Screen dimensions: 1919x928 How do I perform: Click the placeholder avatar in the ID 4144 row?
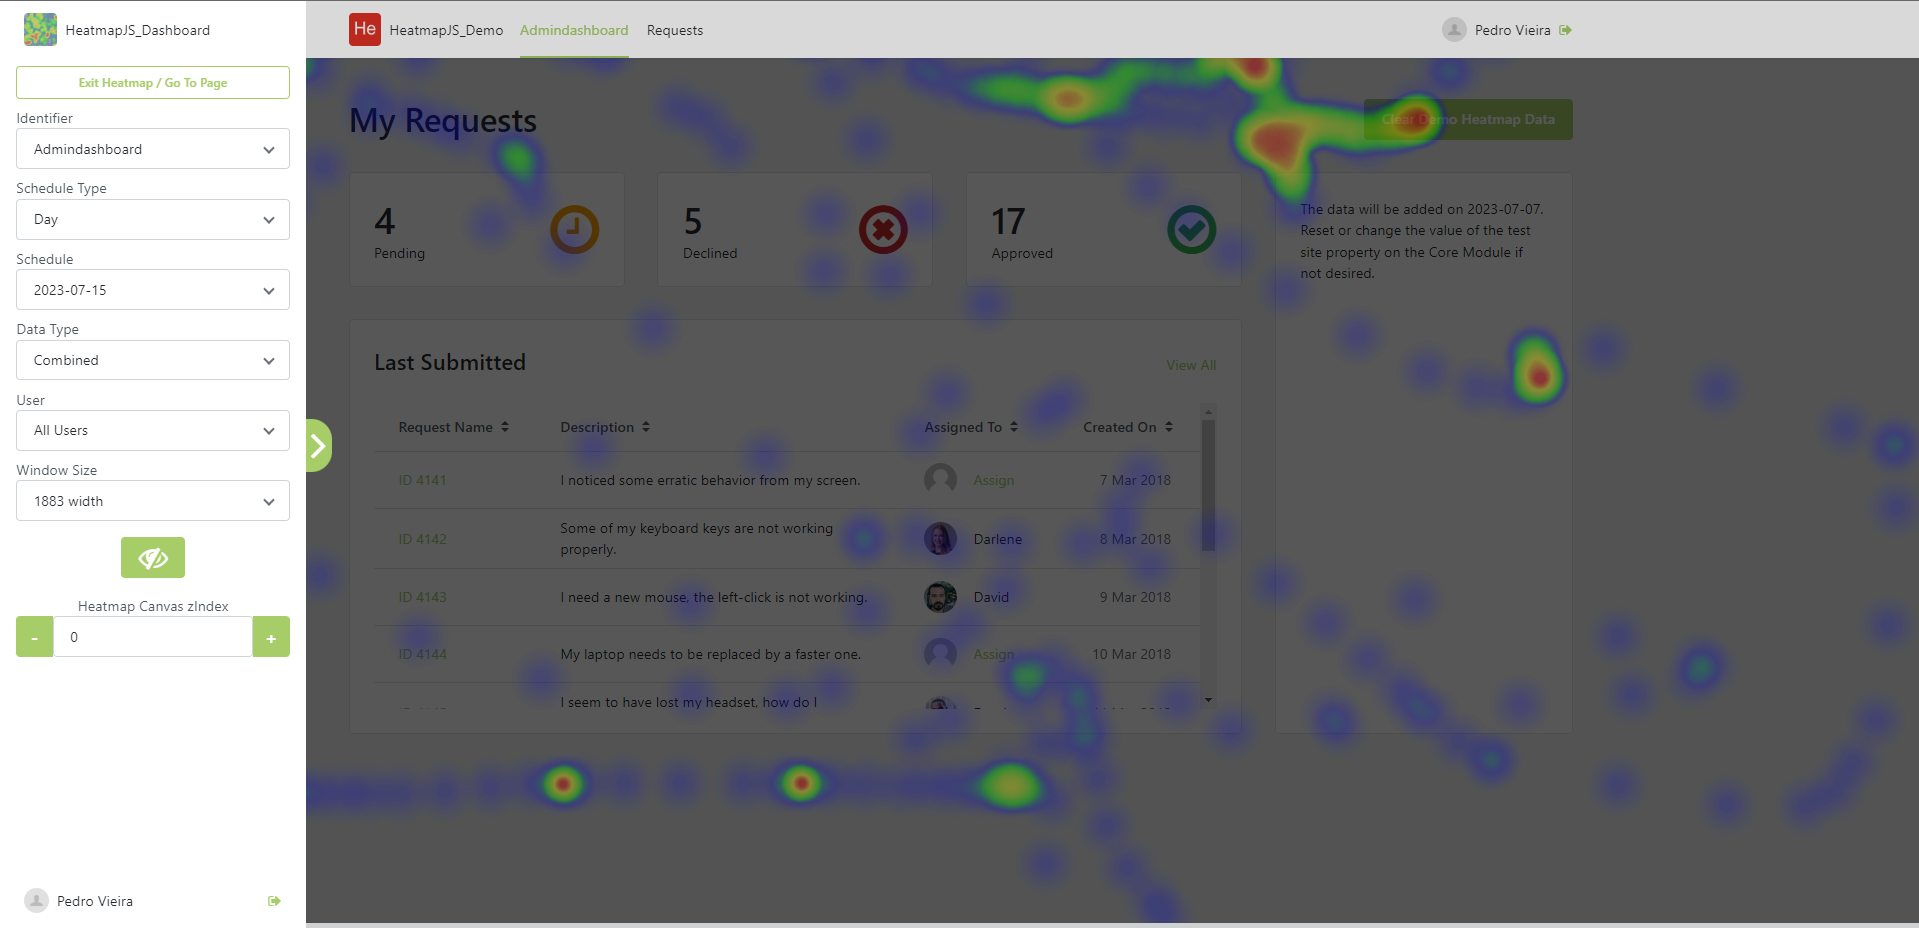pyautogui.click(x=940, y=654)
